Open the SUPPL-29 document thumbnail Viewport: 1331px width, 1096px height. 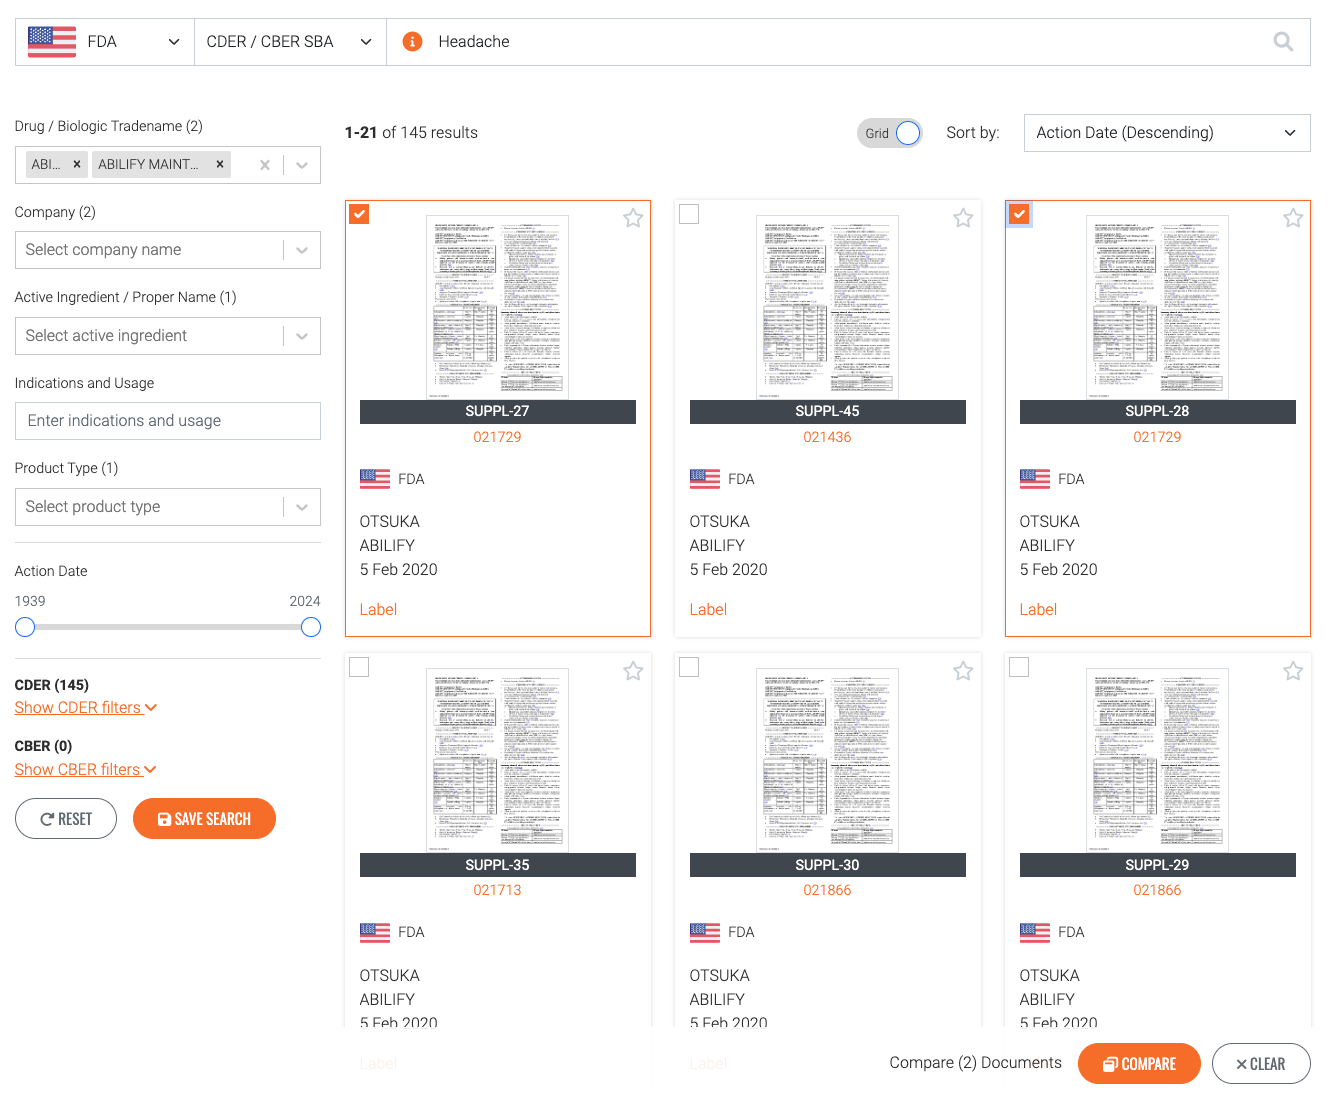(x=1157, y=761)
